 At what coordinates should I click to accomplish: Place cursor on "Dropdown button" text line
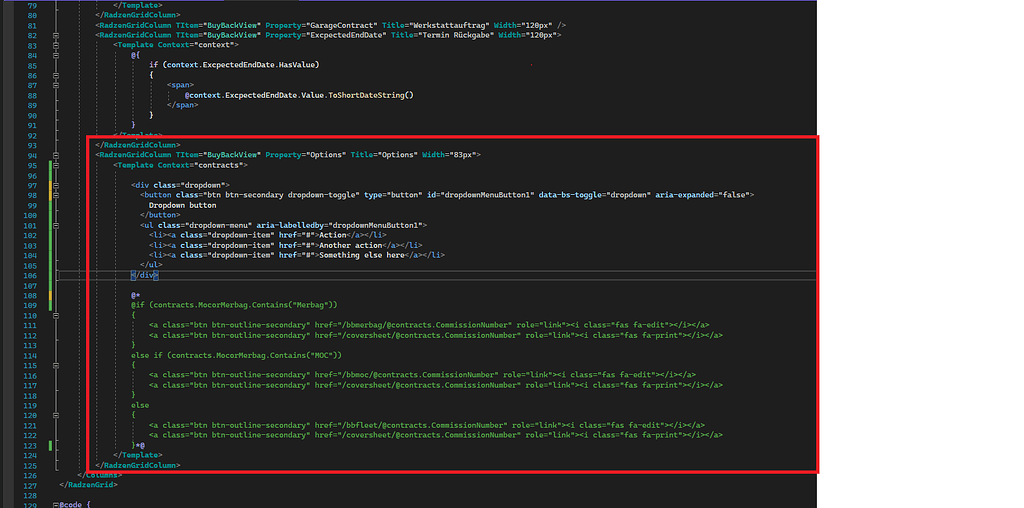click(x=182, y=205)
